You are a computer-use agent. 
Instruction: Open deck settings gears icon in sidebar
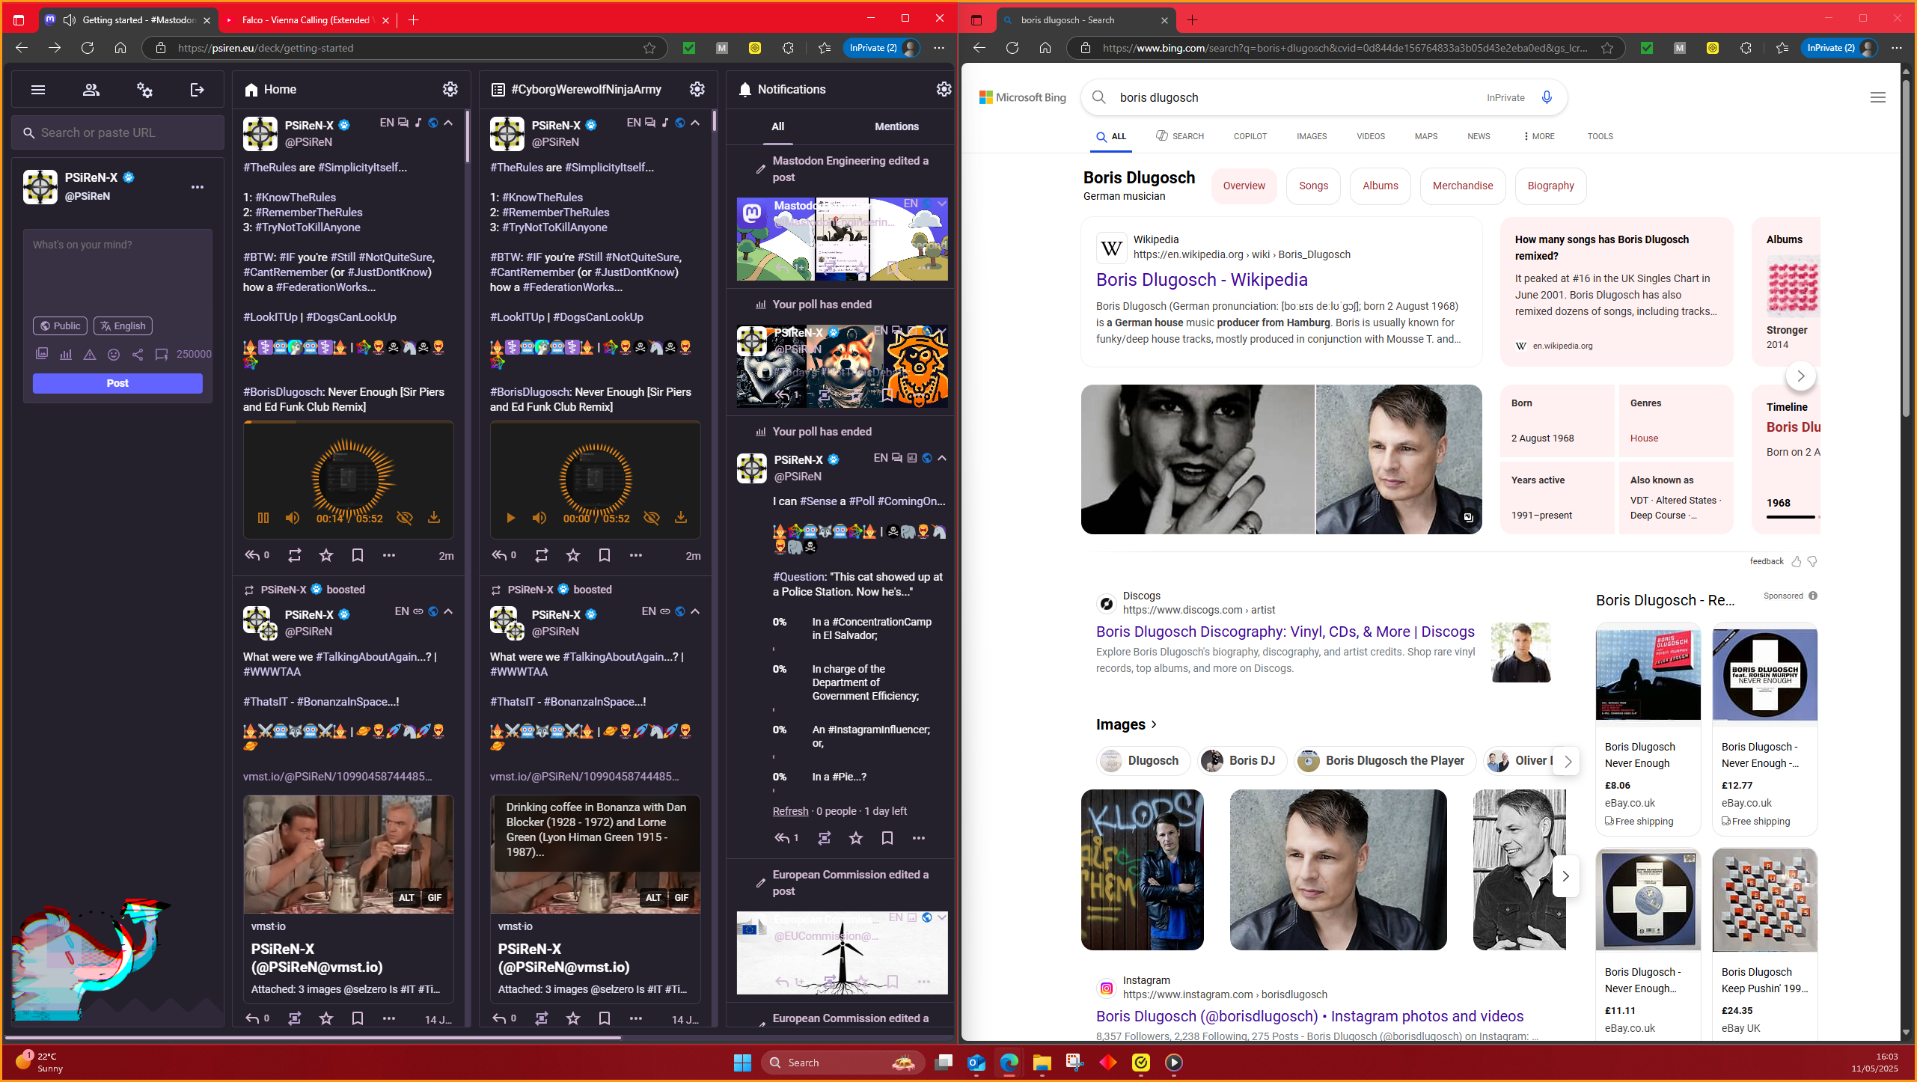pos(145,90)
